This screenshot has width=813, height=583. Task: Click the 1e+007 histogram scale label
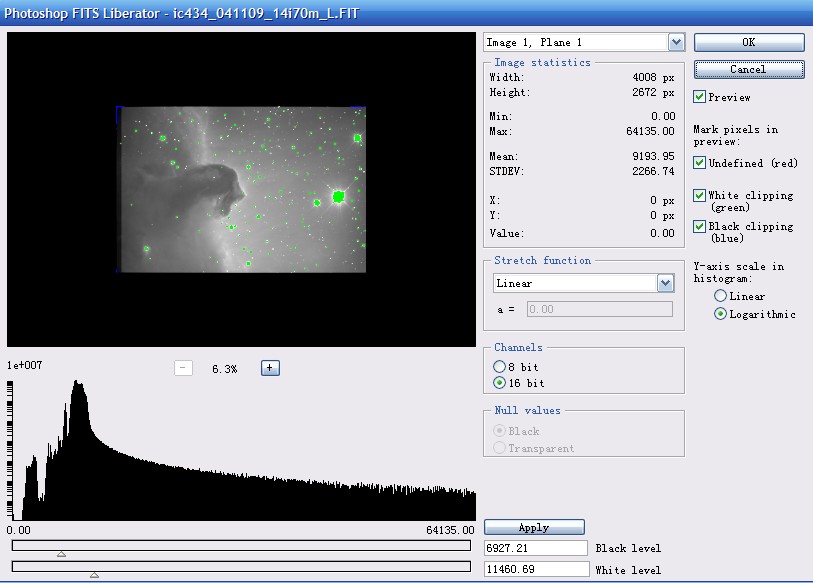pyautogui.click(x=24, y=365)
